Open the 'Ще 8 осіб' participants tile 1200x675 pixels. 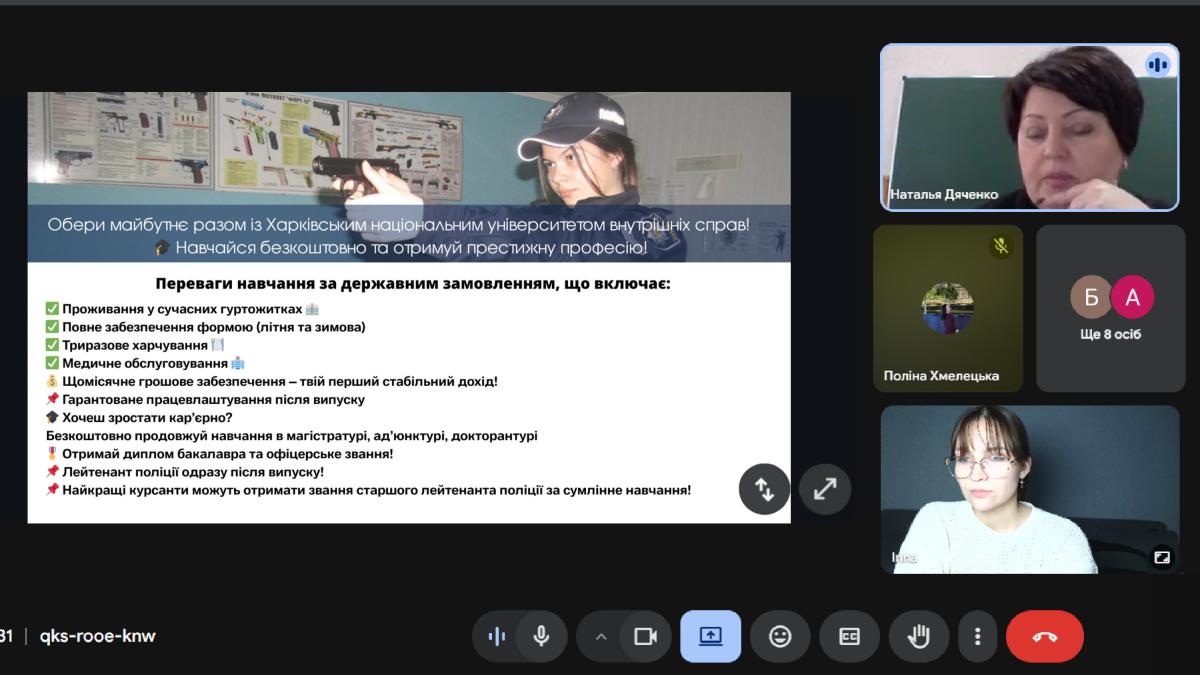[1111, 308]
